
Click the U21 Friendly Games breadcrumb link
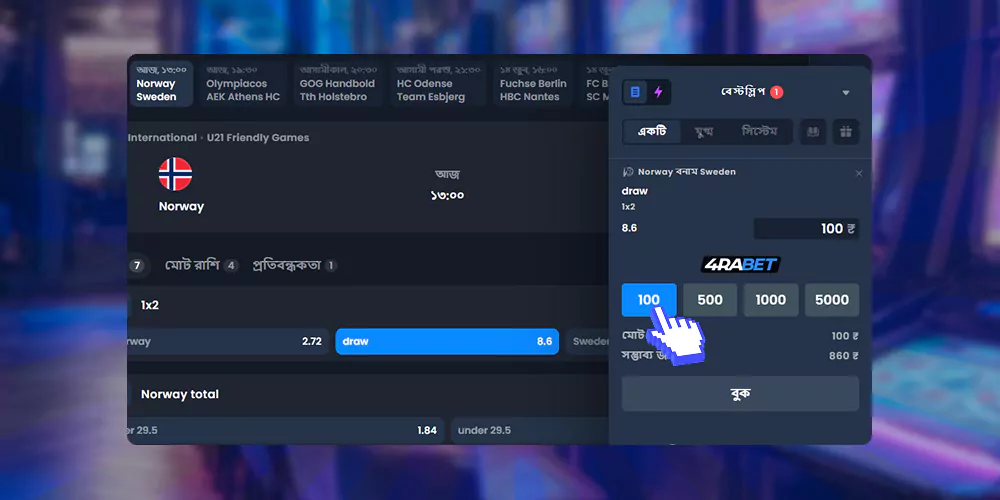coord(258,138)
